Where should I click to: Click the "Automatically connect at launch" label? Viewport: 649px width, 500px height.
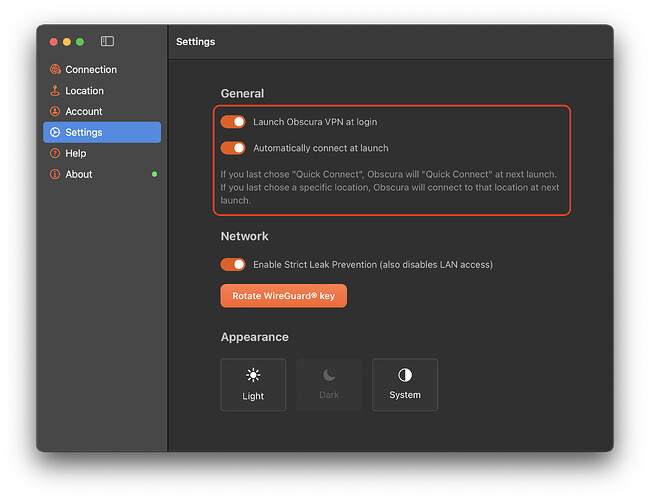[321, 148]
